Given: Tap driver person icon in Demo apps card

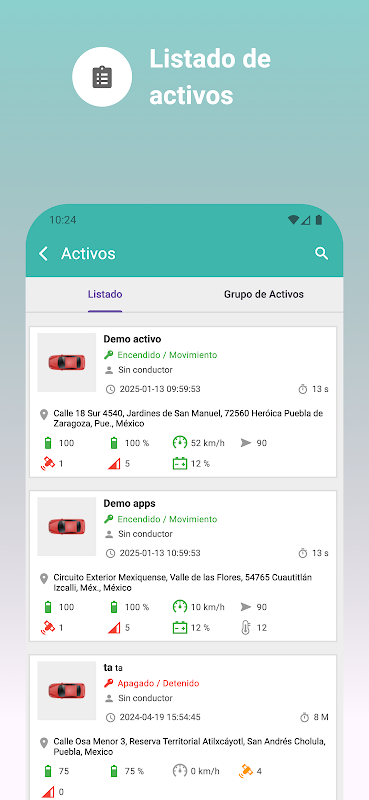Looking at the screenshot, I should coord(109,534).
